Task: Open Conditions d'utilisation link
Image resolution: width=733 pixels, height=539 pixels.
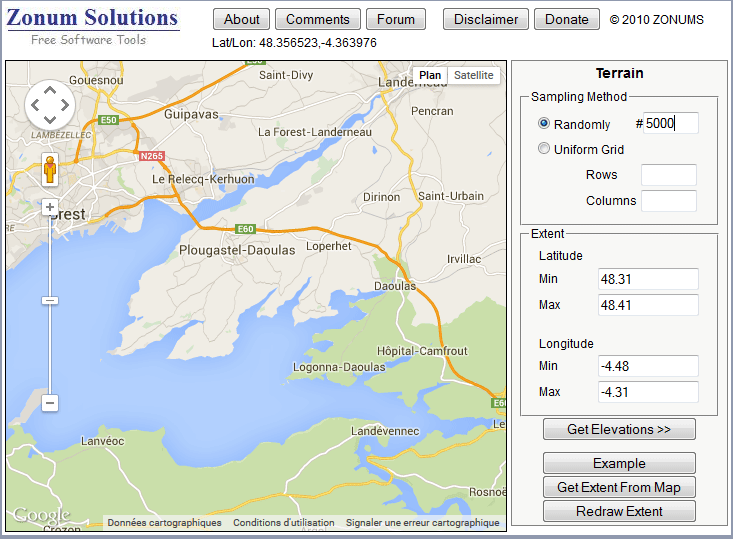Action: coord(284,523)
